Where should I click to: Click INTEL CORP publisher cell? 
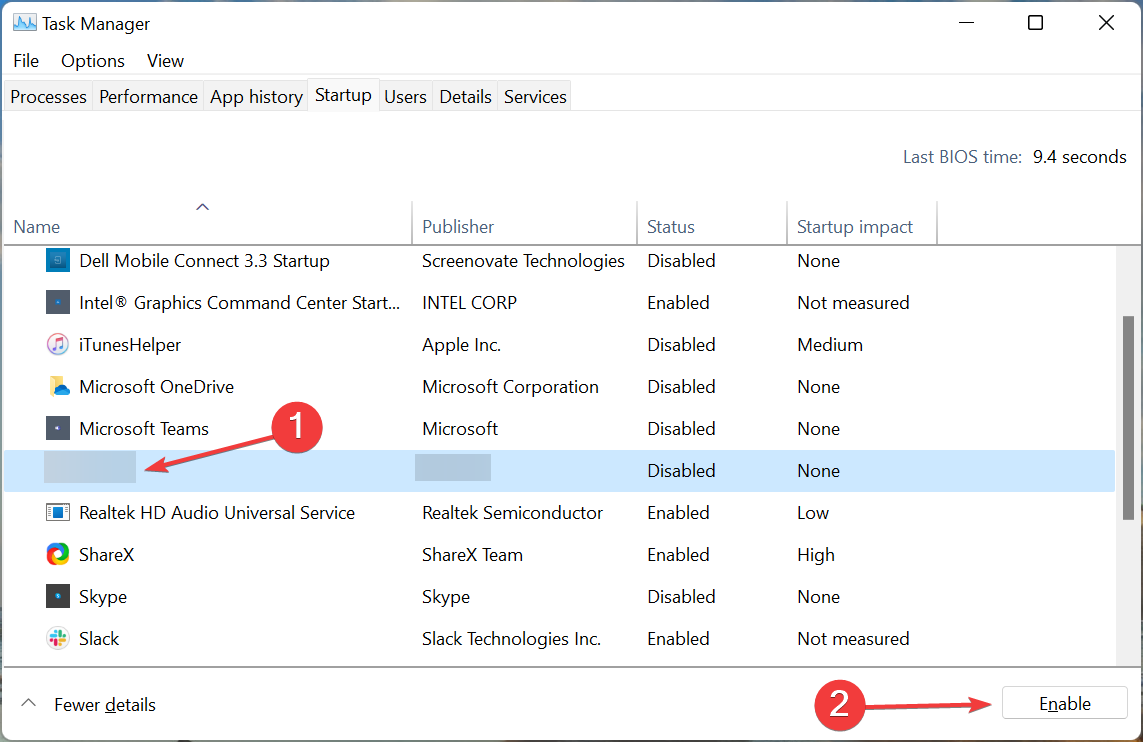coord(469,302)
